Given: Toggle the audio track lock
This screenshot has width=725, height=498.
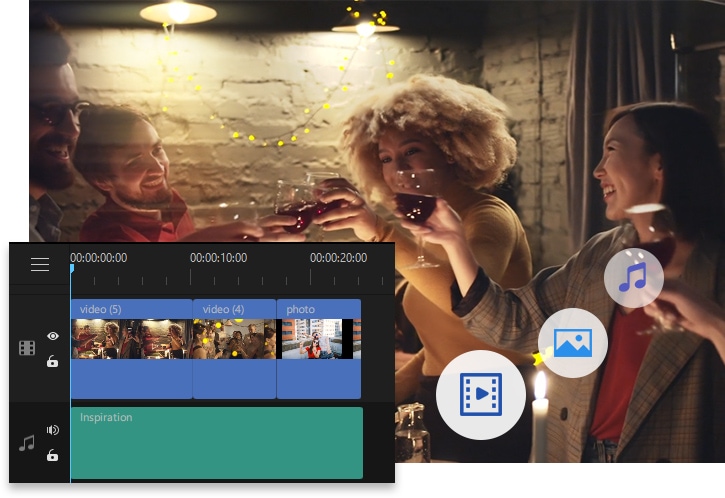Looking at the screenshot, I should 53,455.
